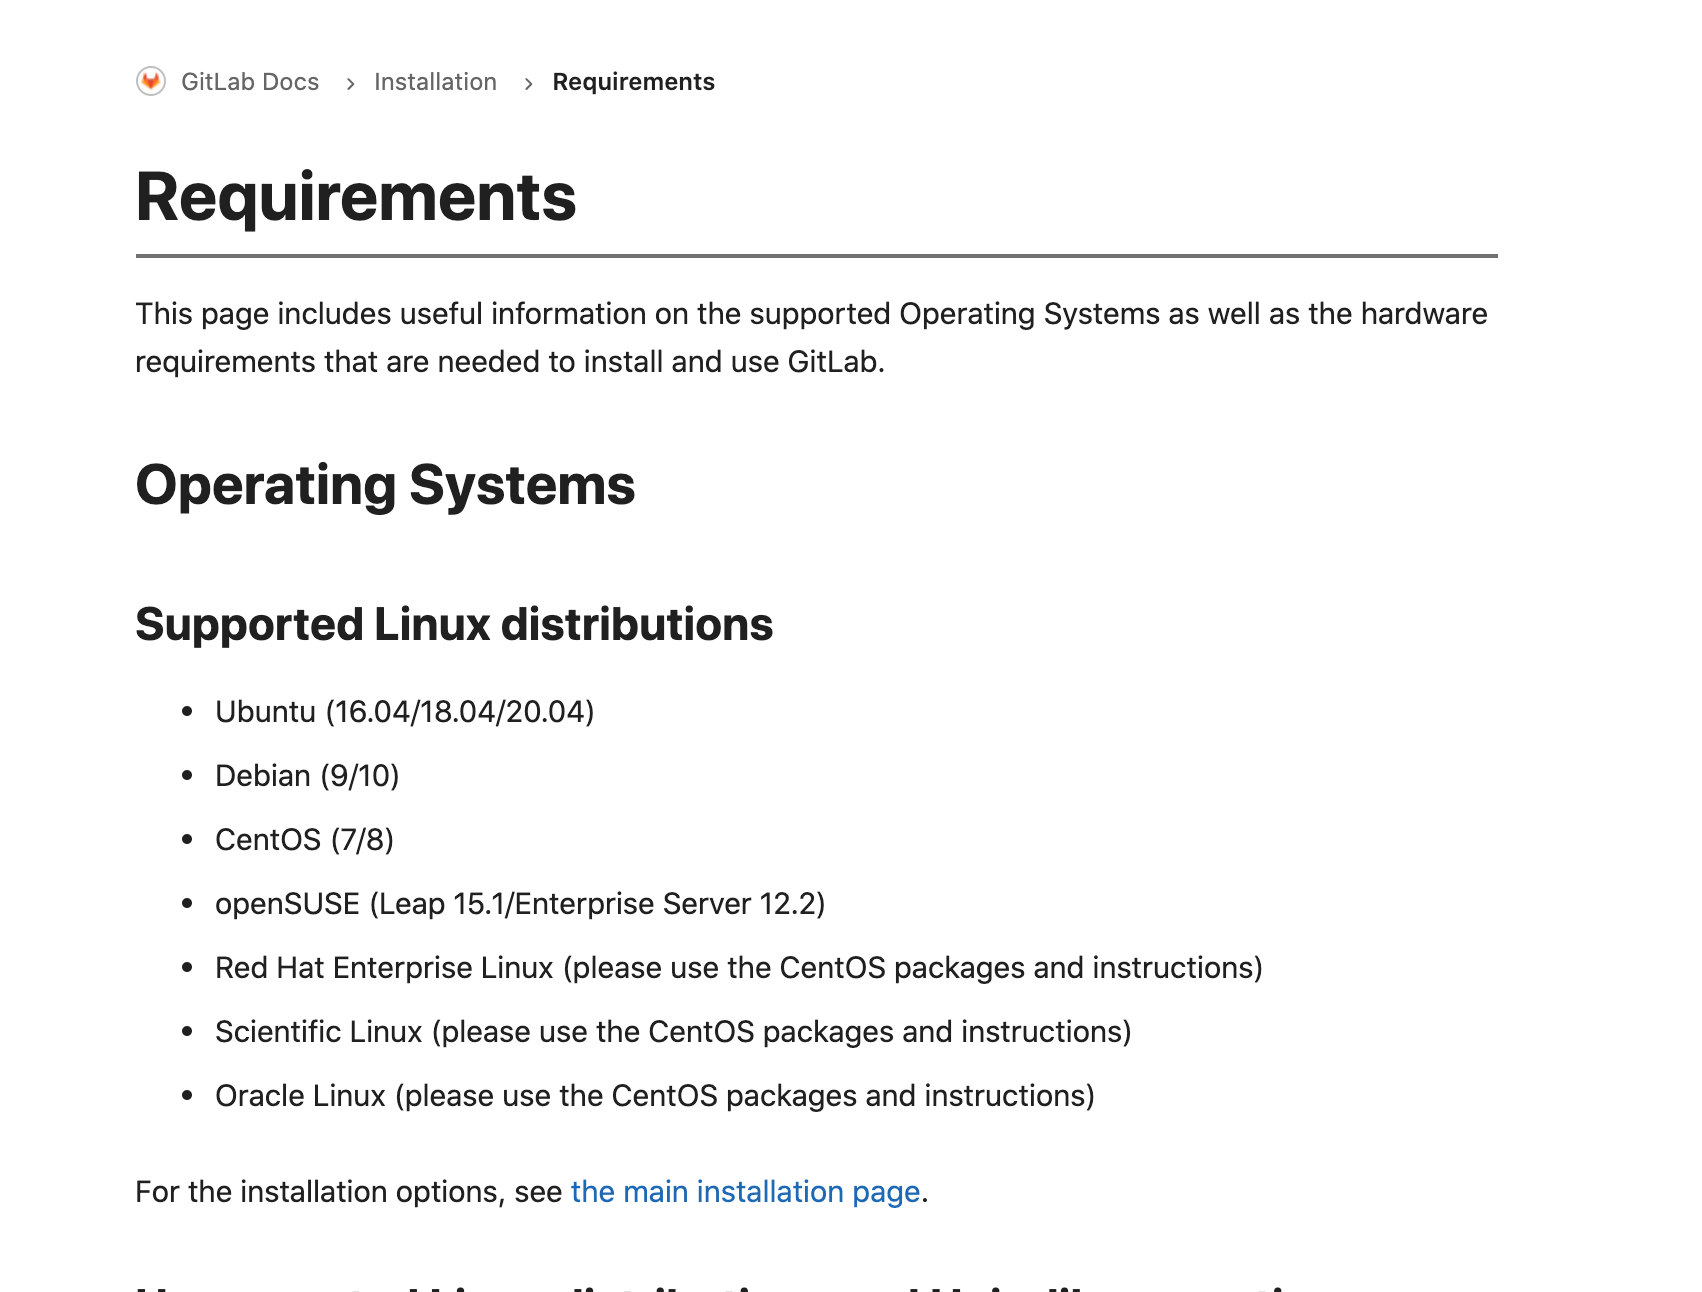Click the Ubuntu (16.04/18.04/20.04) list item
Viewport: 1702px width, 1292px height.
(404, 712)
